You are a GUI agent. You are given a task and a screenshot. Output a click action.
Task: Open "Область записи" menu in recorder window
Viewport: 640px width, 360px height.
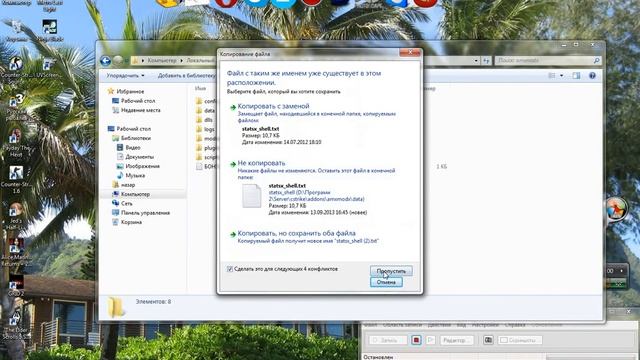402,325
